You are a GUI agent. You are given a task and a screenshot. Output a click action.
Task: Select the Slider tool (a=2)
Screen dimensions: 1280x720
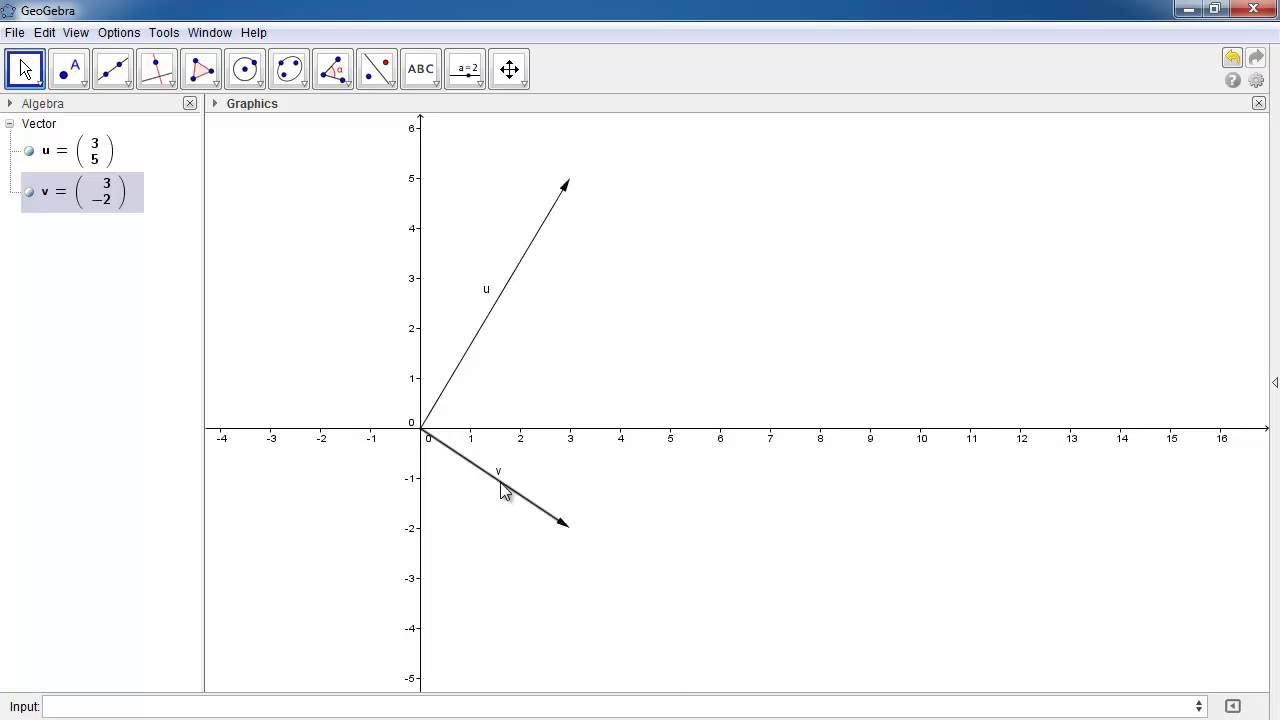465,68
